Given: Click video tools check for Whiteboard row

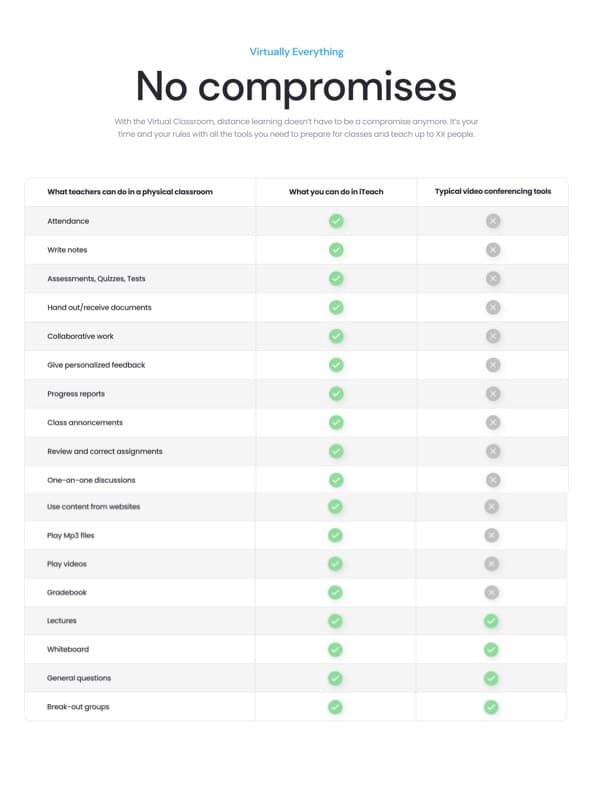Looking at the screenshot, I should (x=491, y=649).
